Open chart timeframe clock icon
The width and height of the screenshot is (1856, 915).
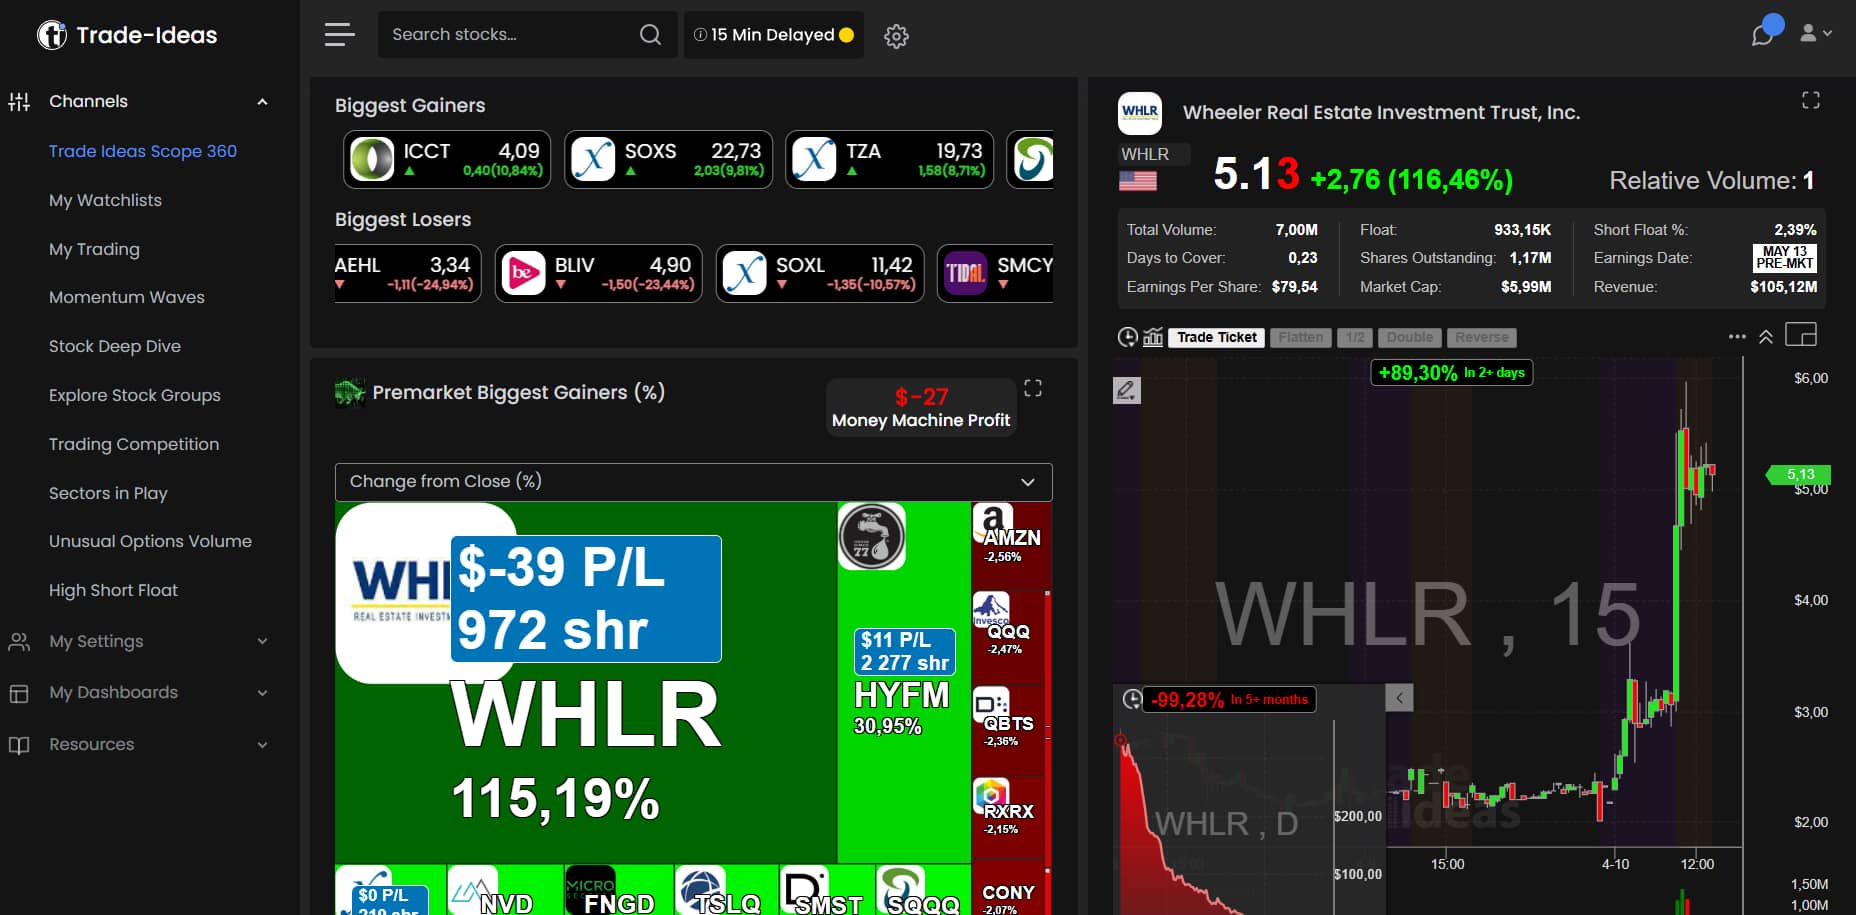pyautogui.click(x=1127, y=337)
